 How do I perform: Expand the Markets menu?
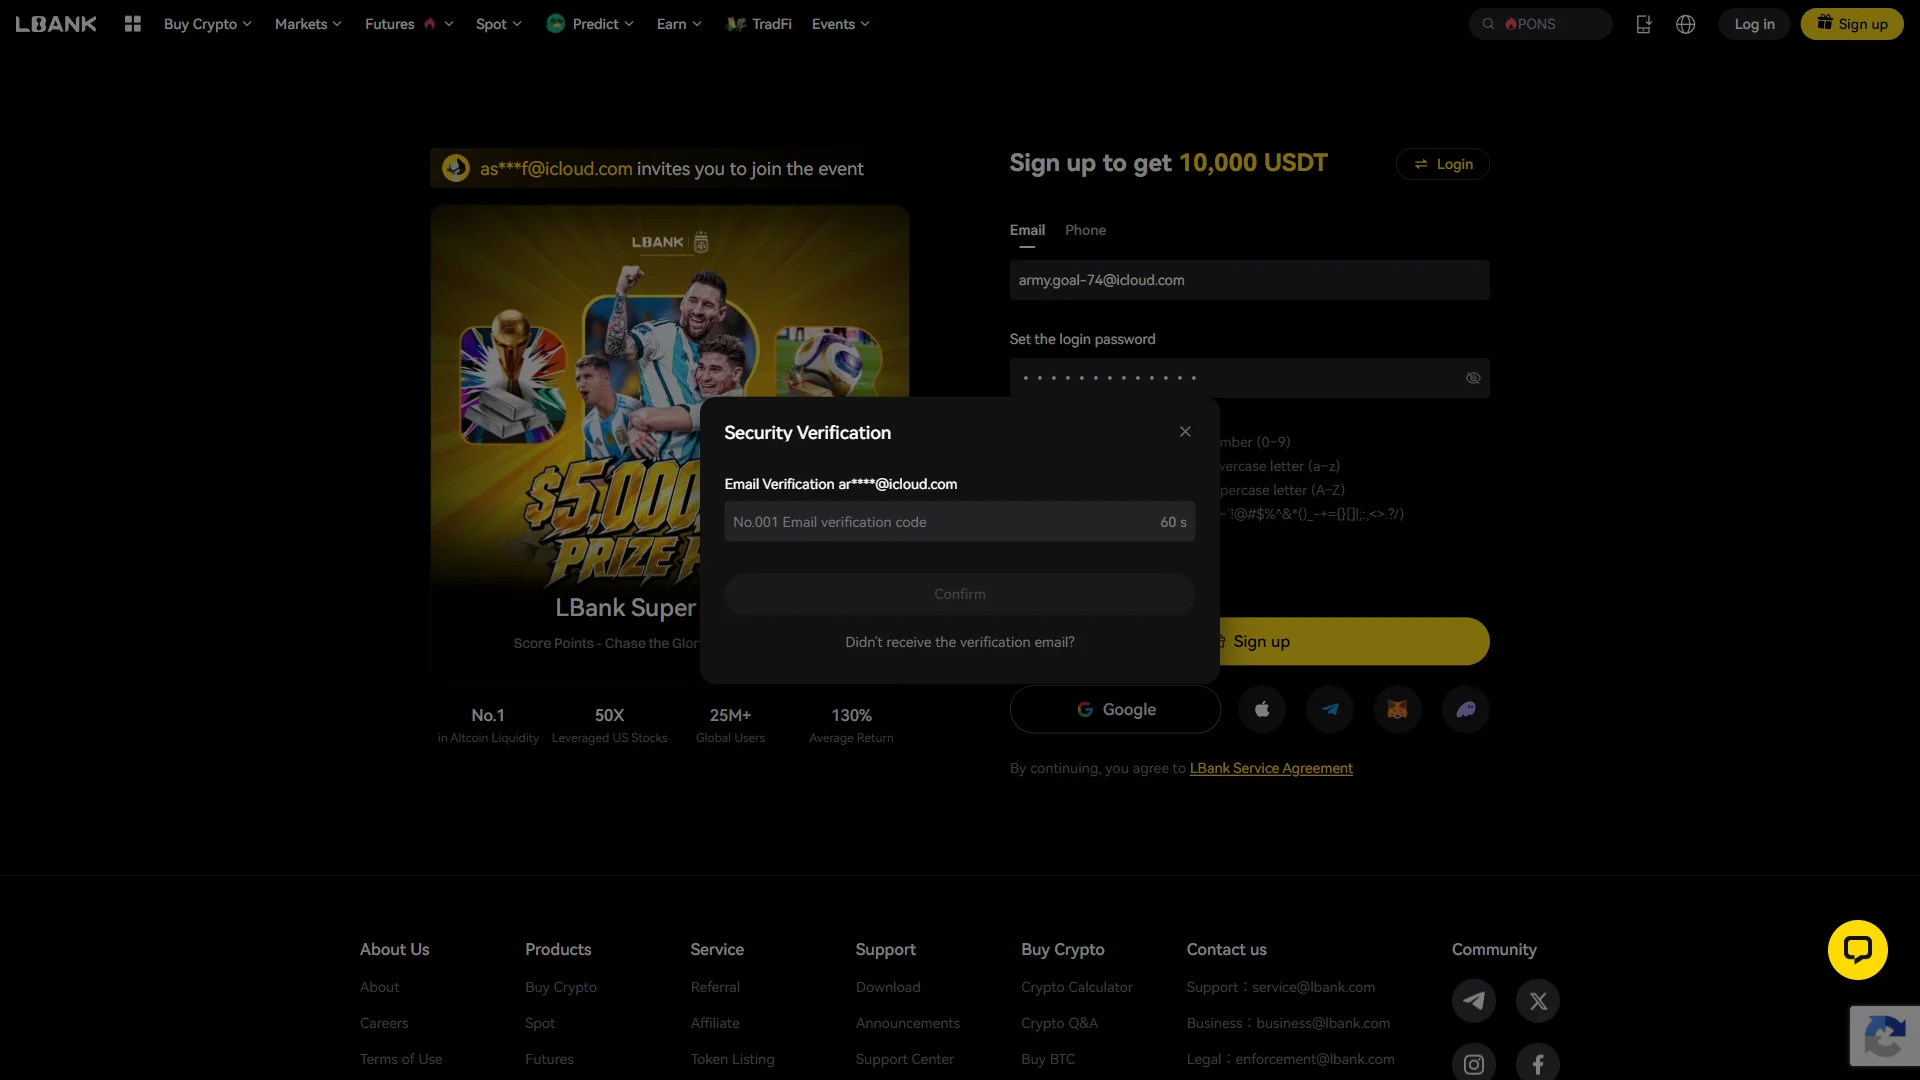tap(308, 24)
